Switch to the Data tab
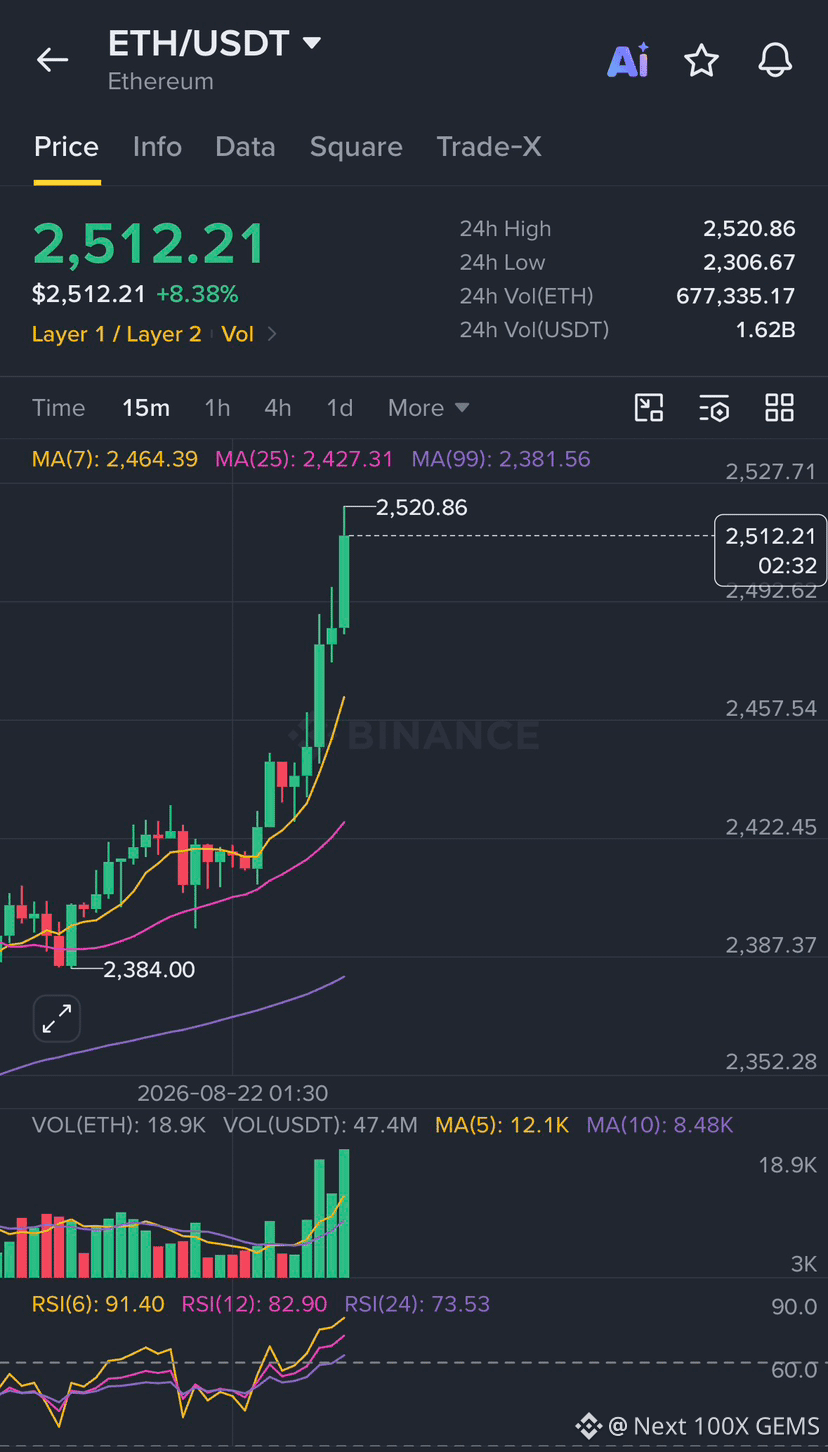828x1452 pixels. (245, 147)
